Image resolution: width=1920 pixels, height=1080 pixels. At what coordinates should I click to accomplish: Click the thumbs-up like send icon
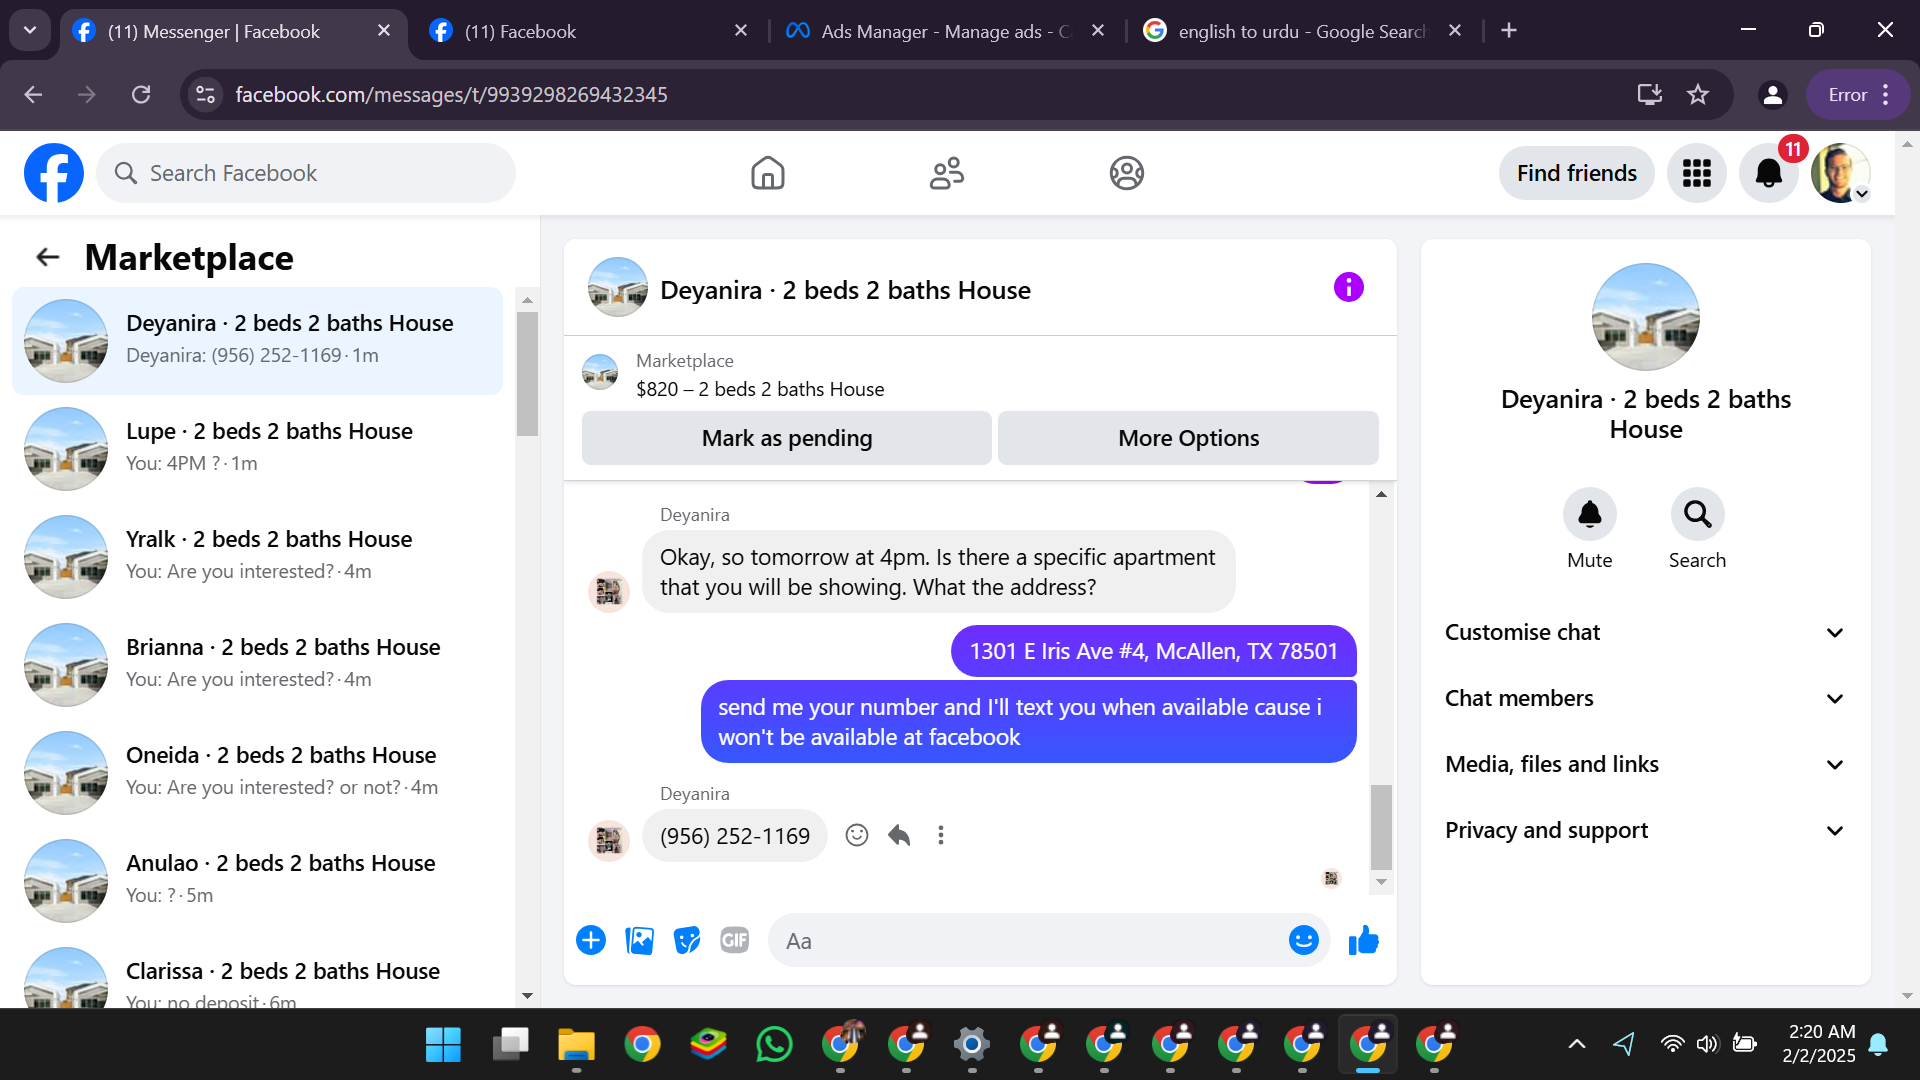(1363, 941)
